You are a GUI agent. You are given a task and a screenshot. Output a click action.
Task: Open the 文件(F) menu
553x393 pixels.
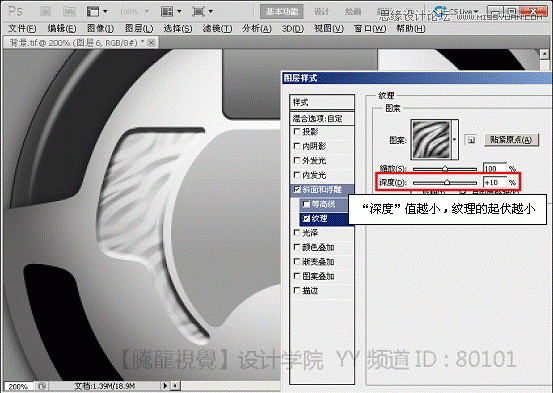click(22, 29)
